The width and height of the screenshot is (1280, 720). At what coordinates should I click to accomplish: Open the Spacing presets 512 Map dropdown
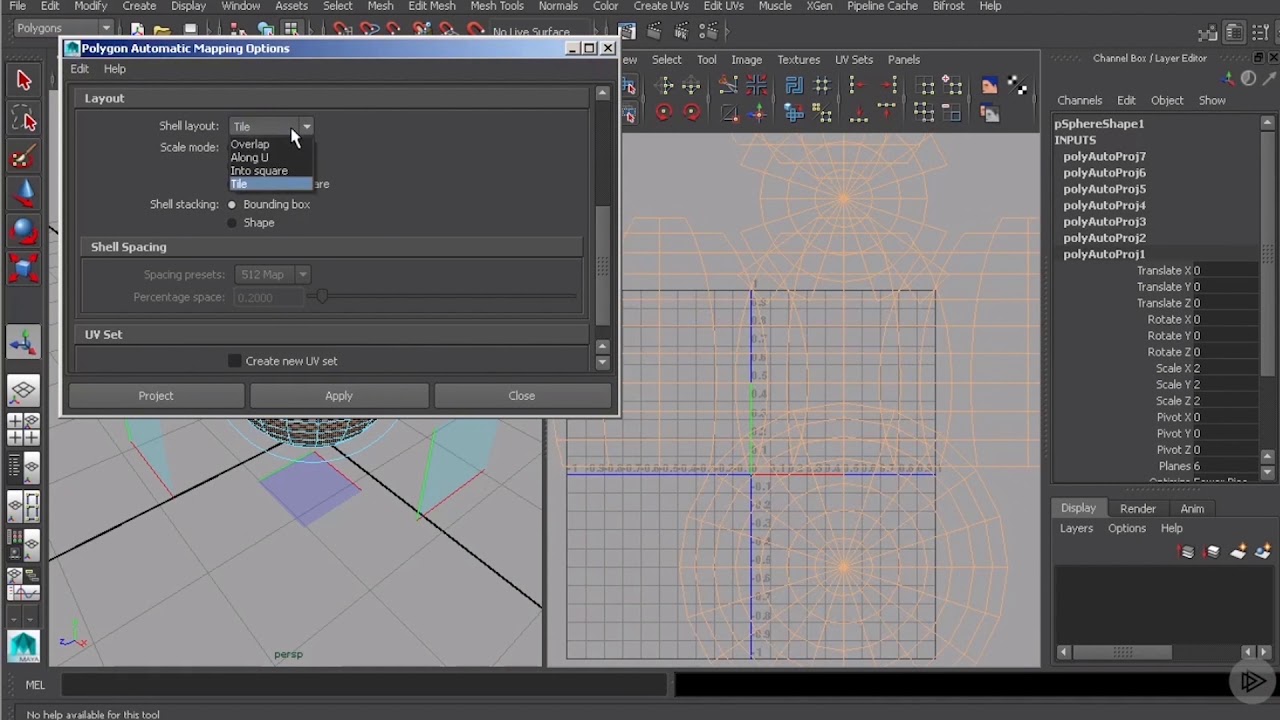[272, 275]
